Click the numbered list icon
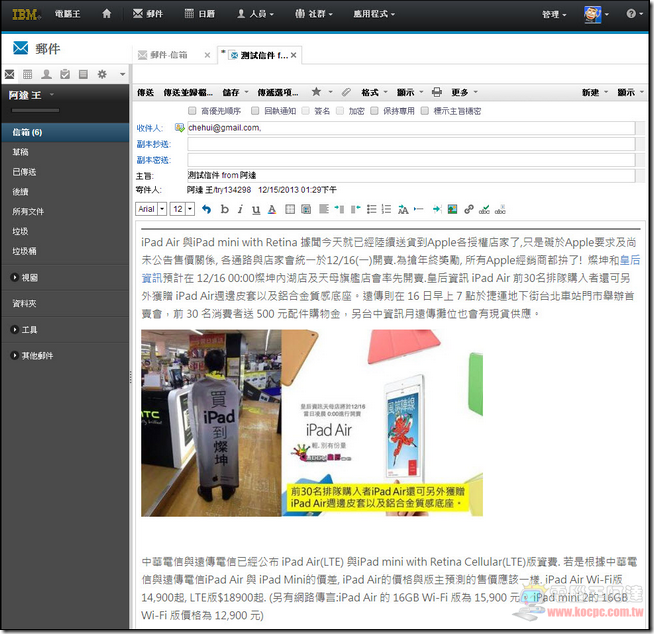This screenshot has width=654, height=634. (x=387, y=209)
